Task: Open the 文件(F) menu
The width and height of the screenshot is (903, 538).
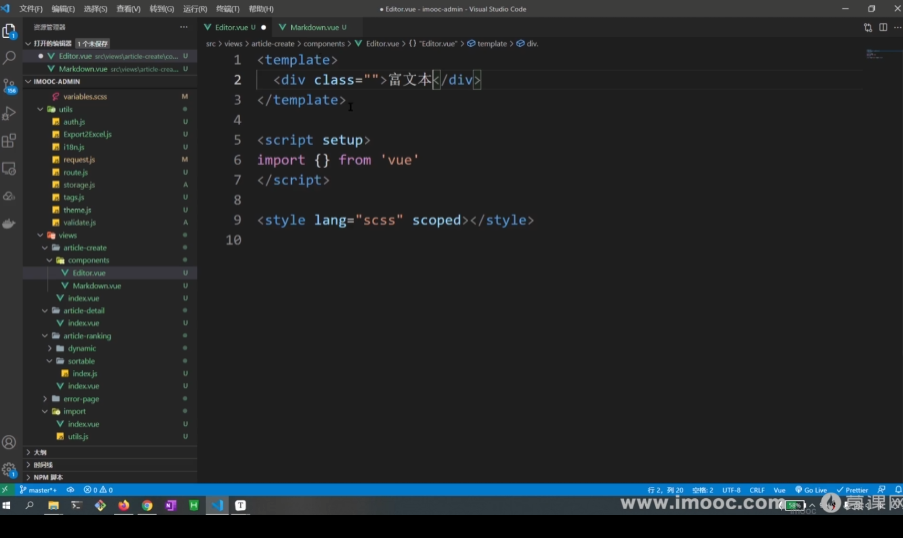Action: [31, 9]
